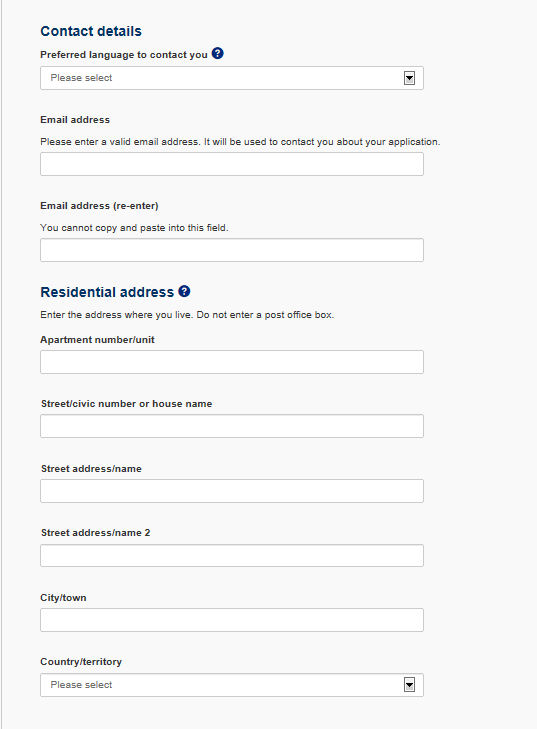
Task: Open help icon next to Residential address heading
Action: 184,291
